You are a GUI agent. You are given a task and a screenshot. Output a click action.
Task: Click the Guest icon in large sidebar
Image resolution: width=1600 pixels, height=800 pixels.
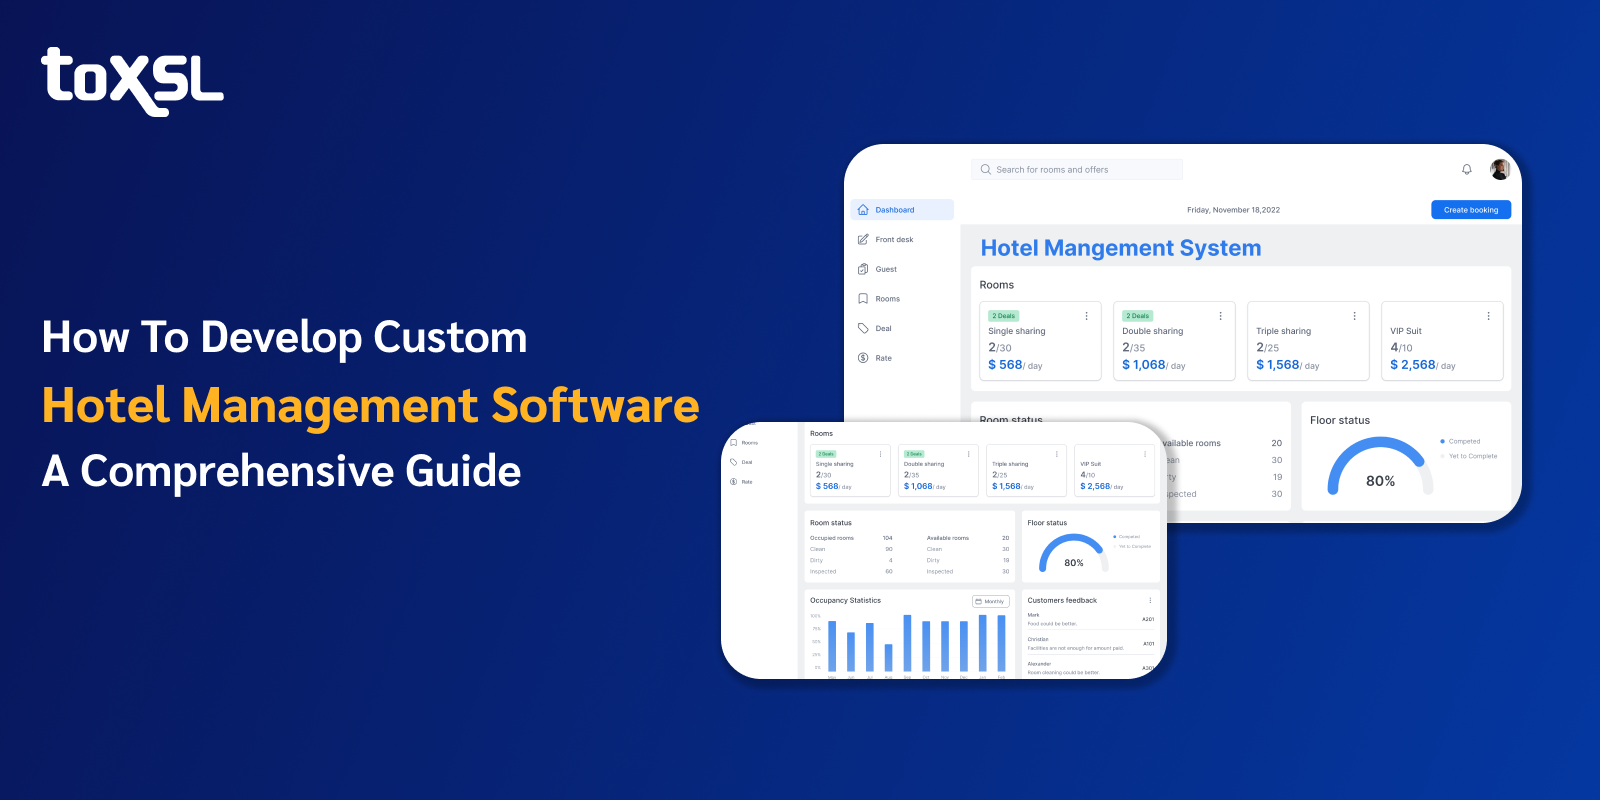(863, 269)
